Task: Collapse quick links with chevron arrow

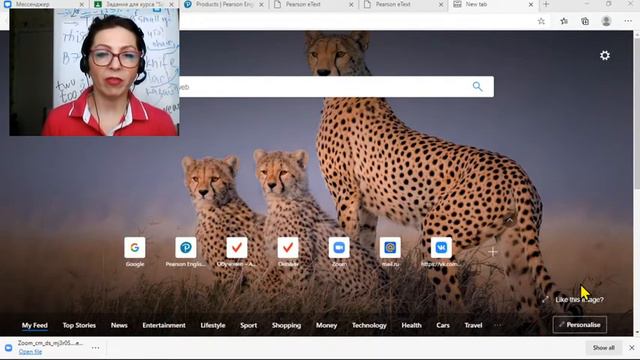Action: pyautogui.click(x=509, y=221)
